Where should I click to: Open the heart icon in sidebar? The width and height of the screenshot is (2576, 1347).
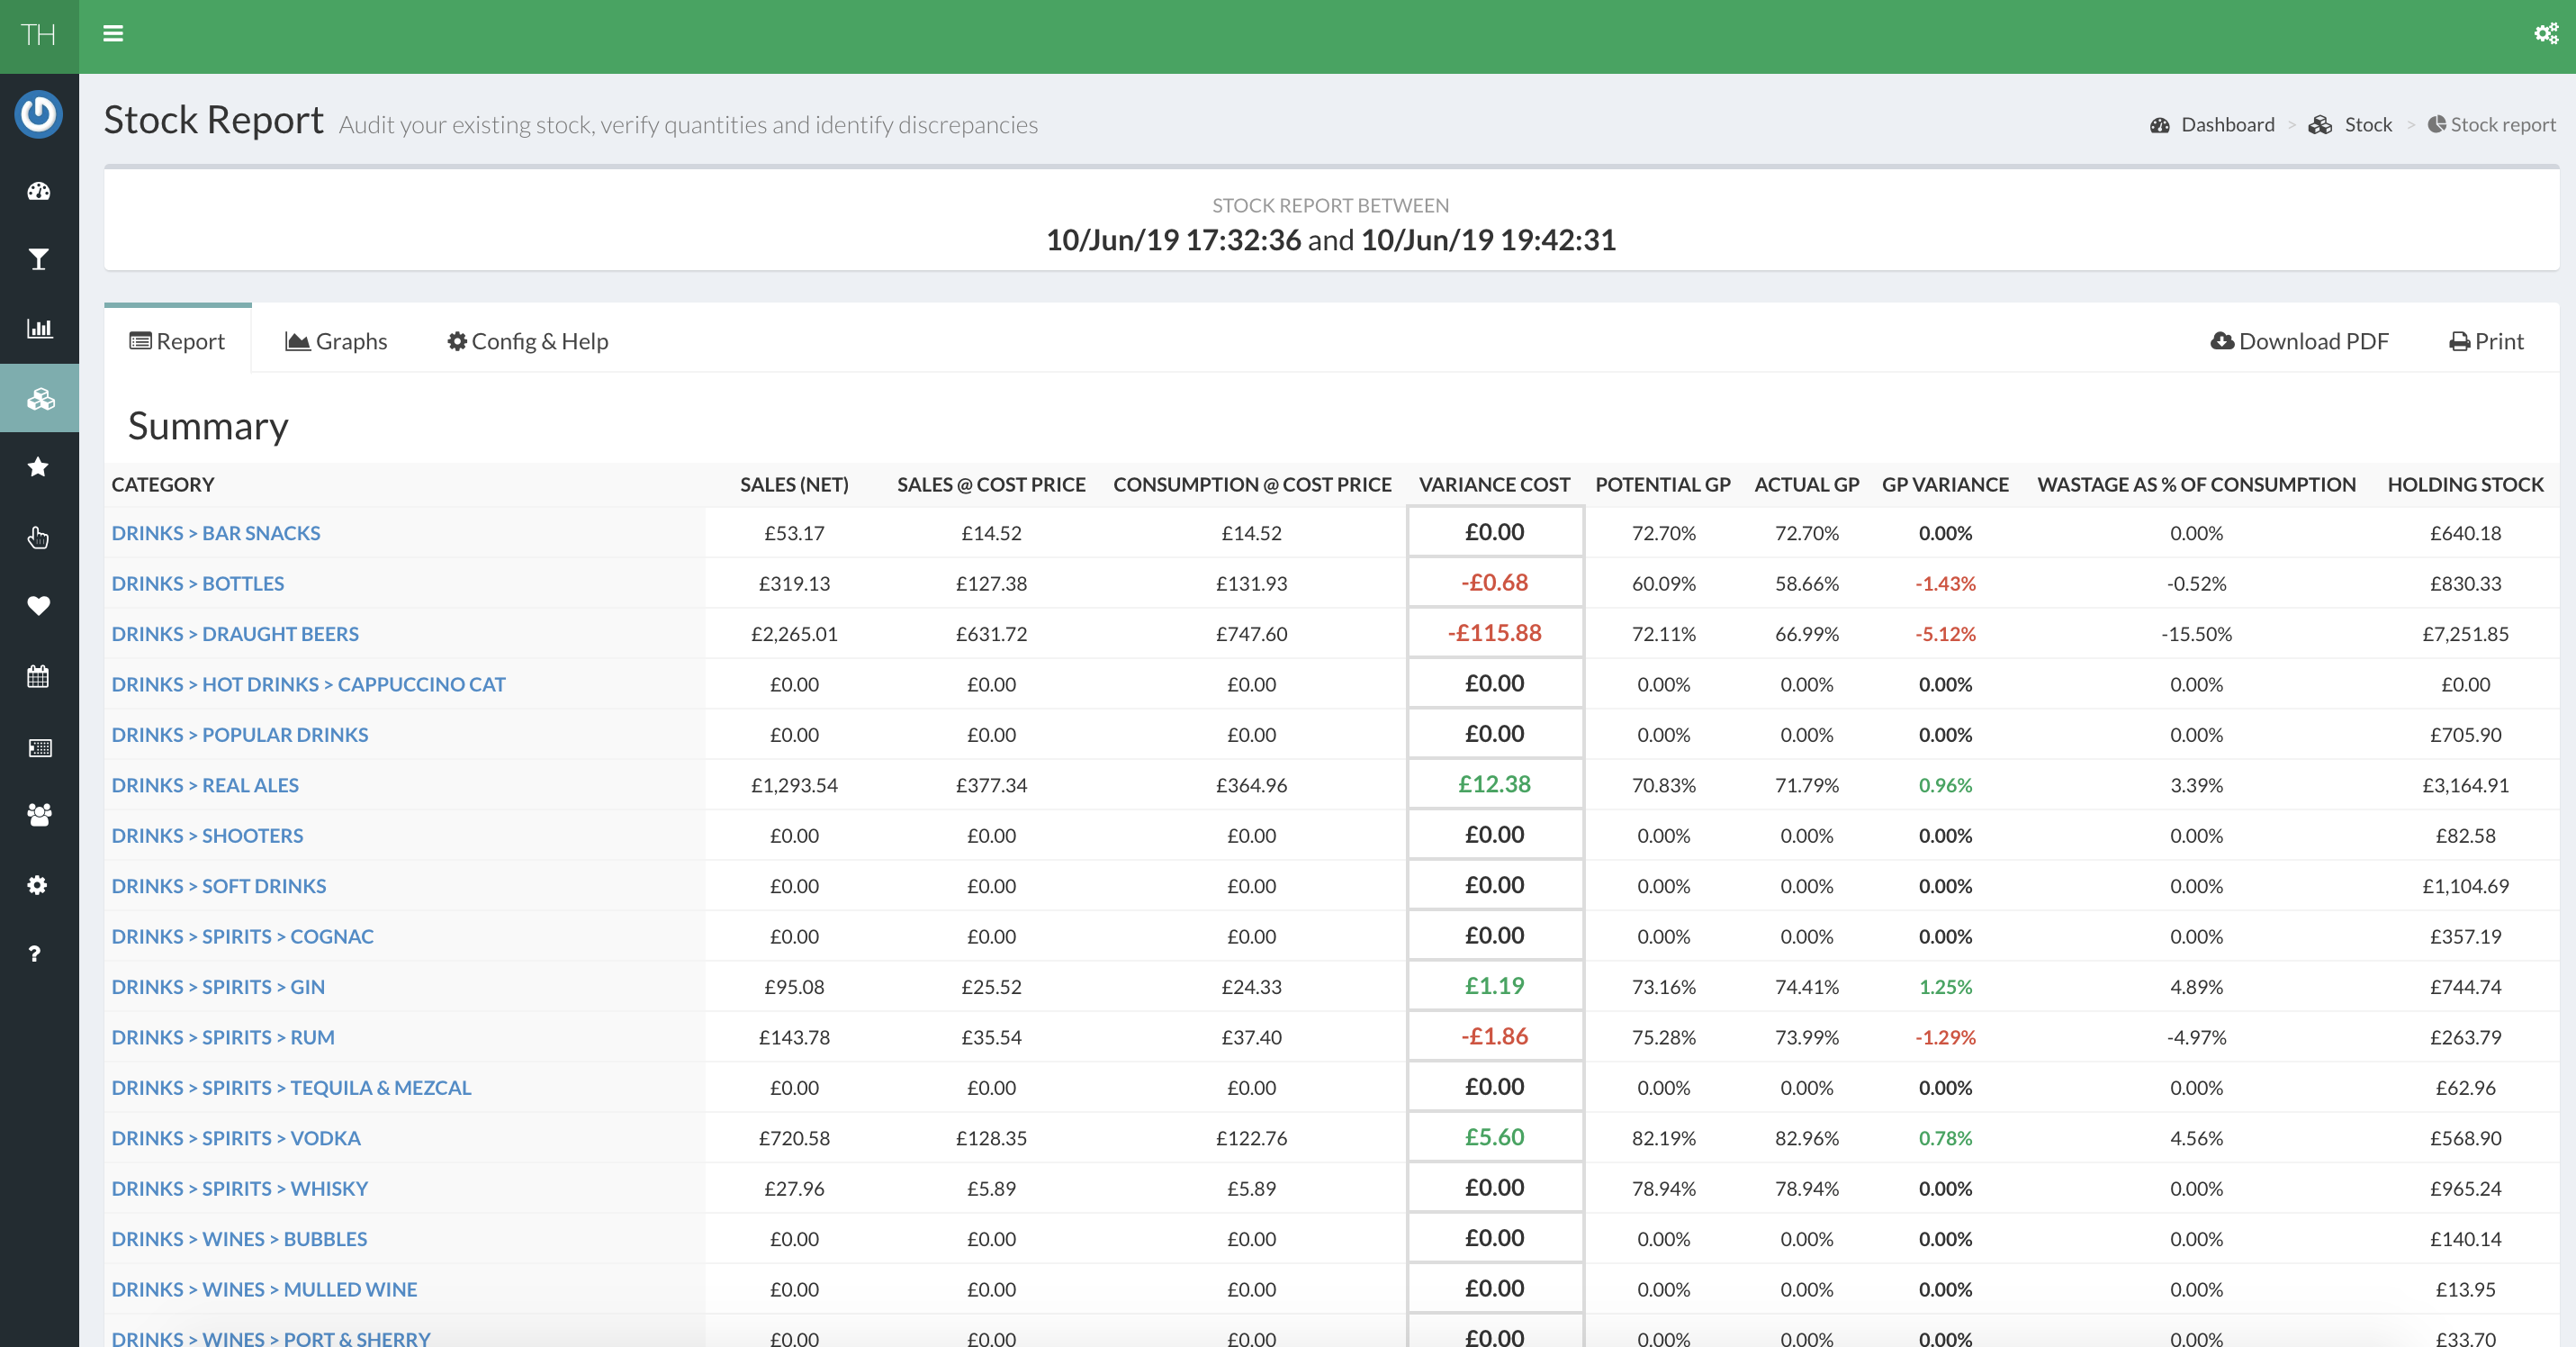(x=39, y=605)
